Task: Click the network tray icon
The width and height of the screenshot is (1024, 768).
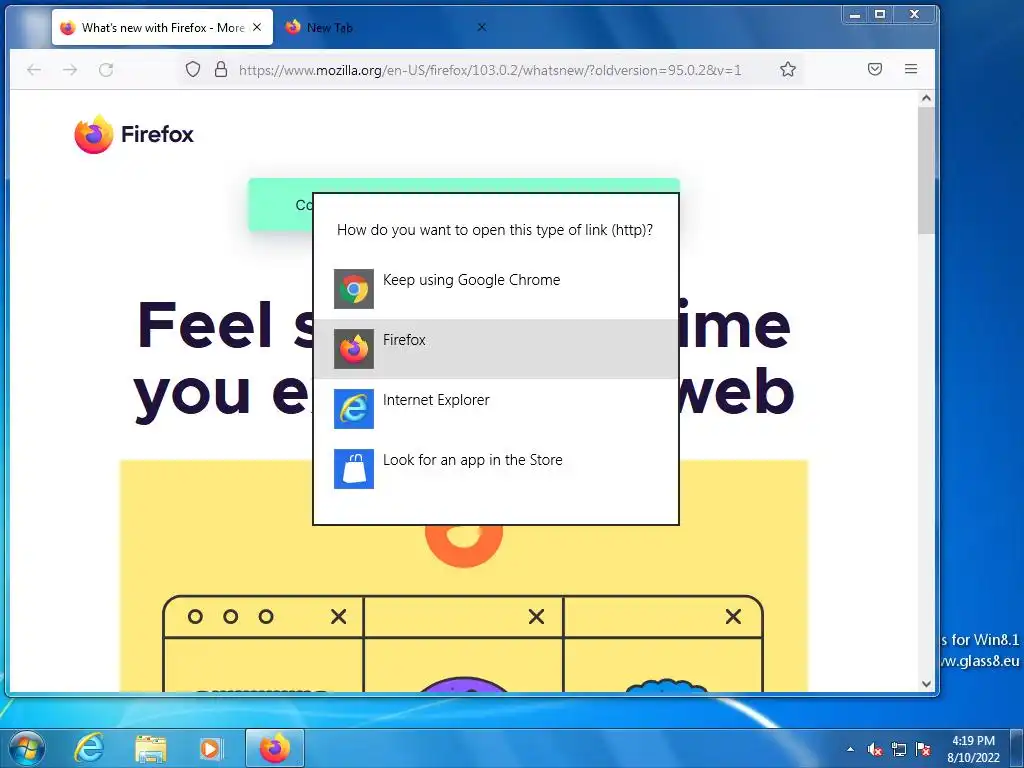Action: click(x=899, y=750)
